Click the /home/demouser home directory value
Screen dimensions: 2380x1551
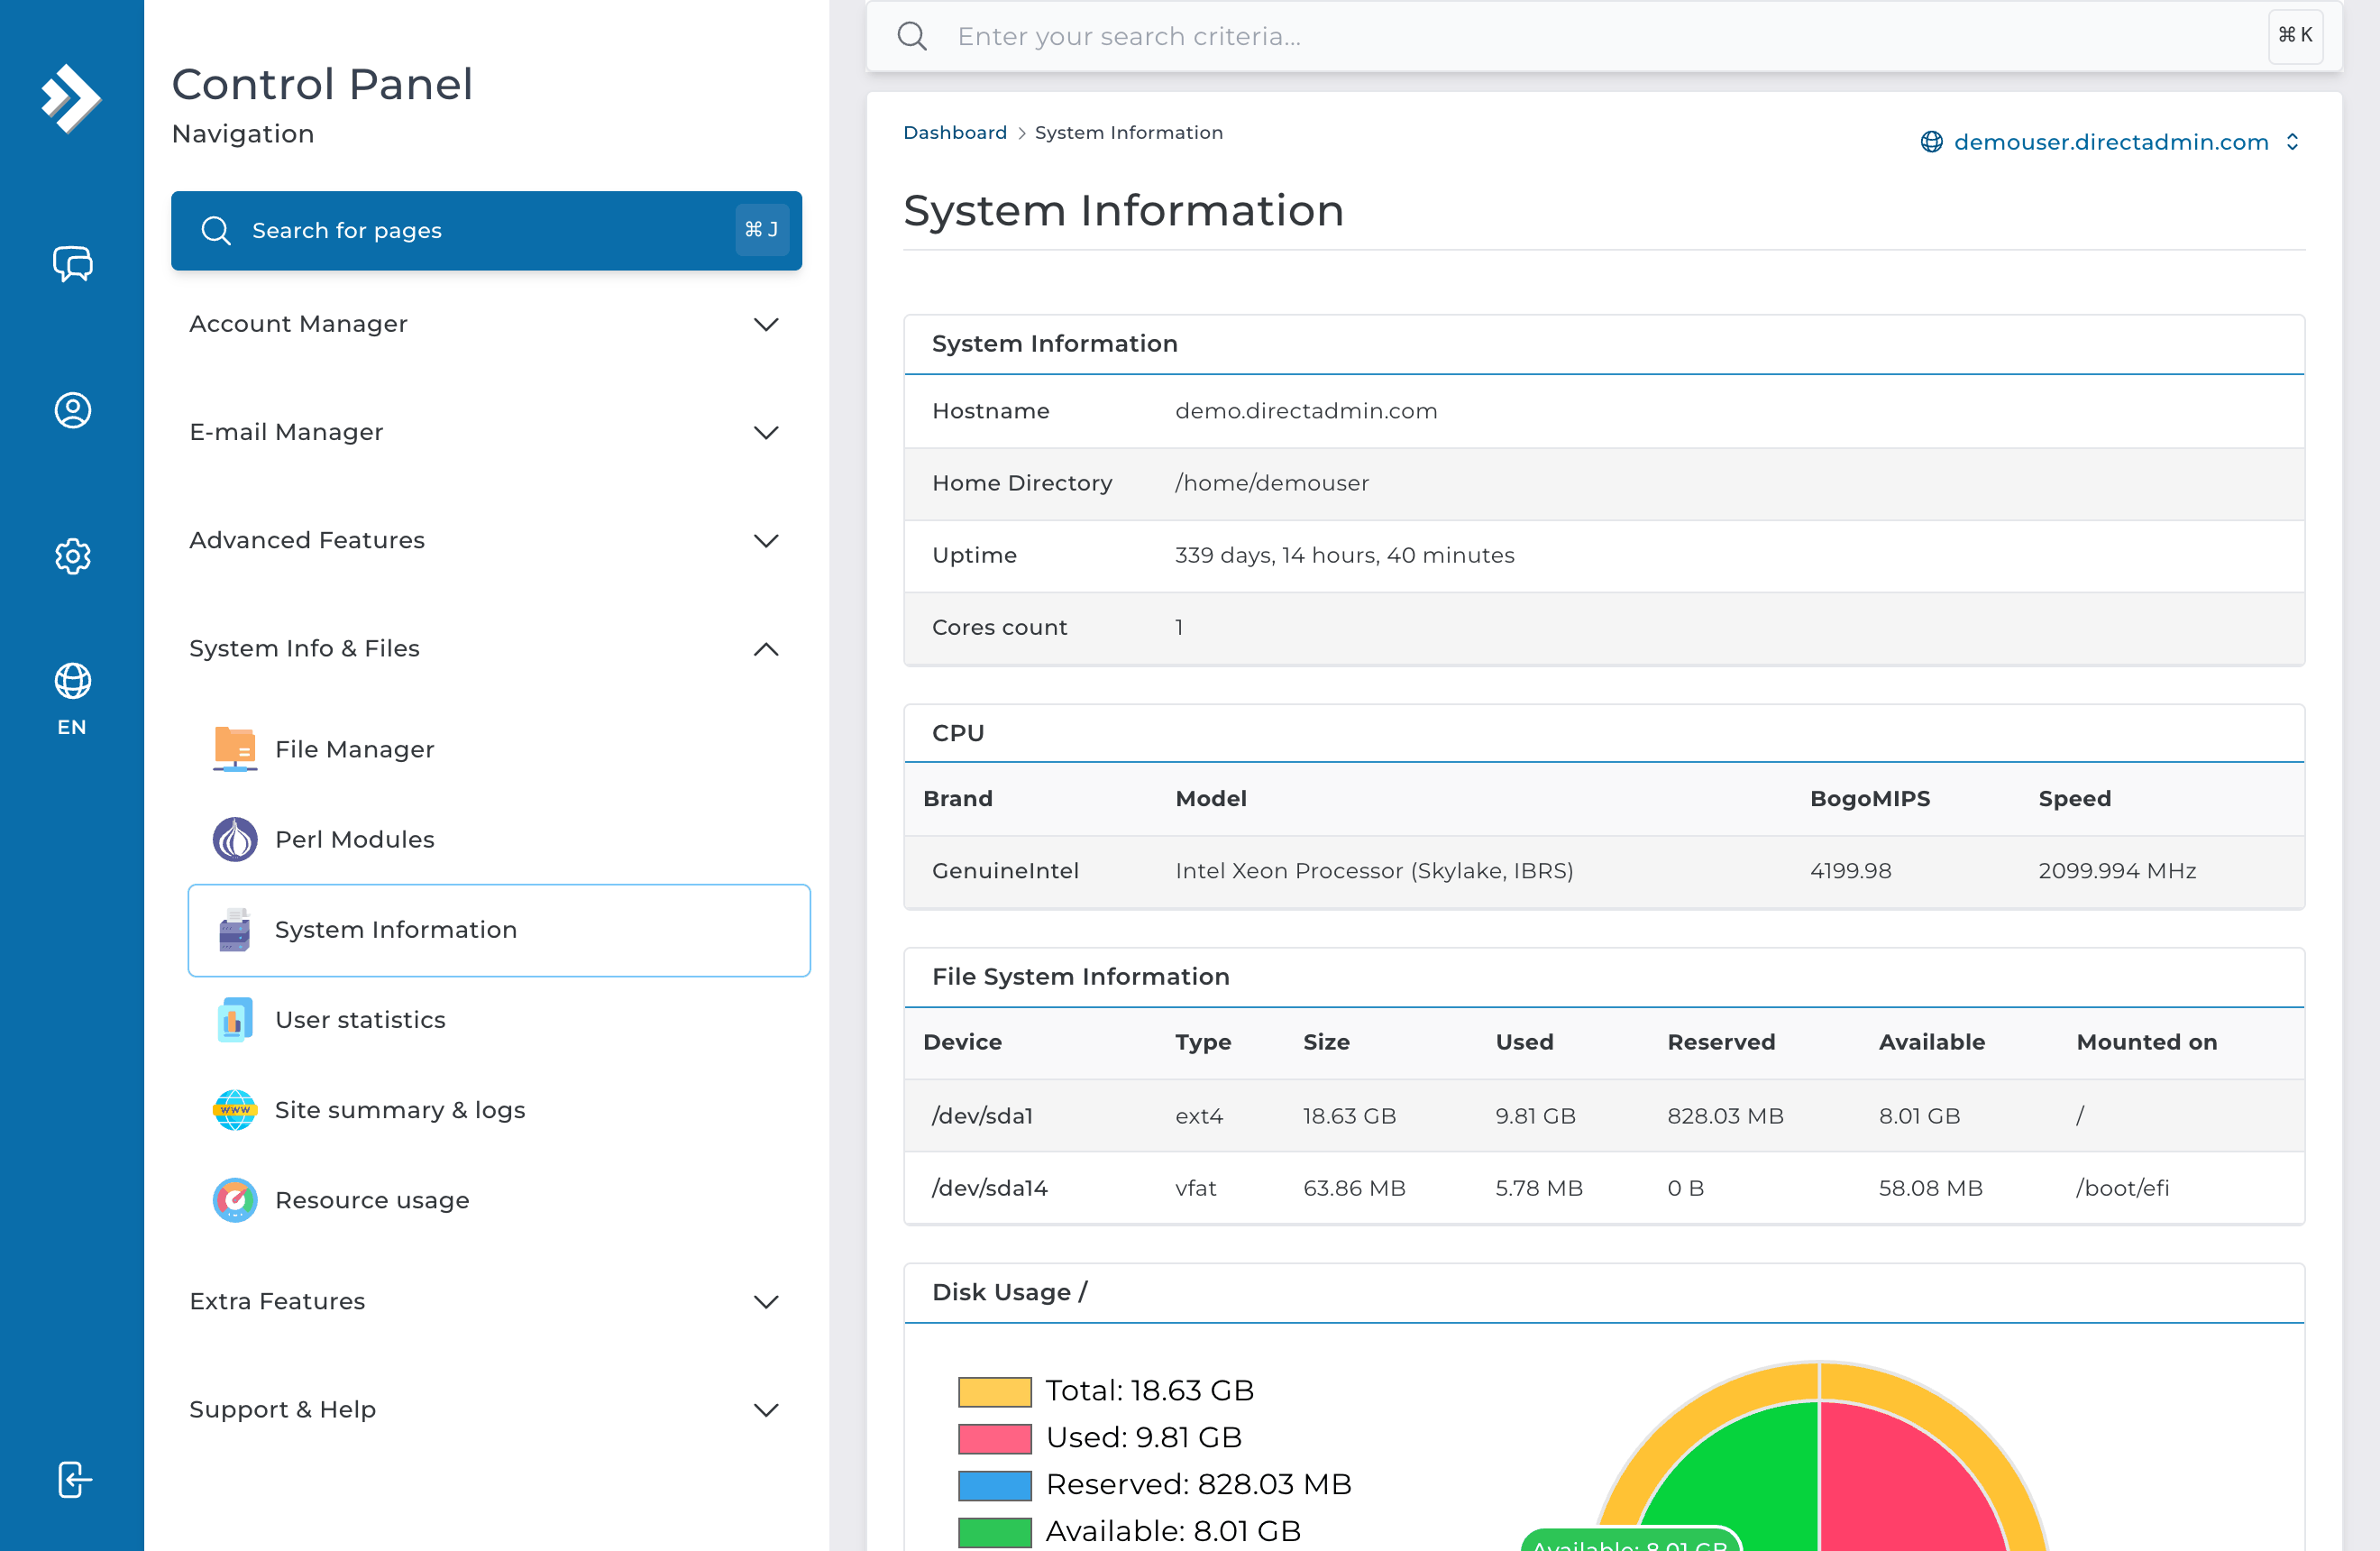[x=1271, y=483]
